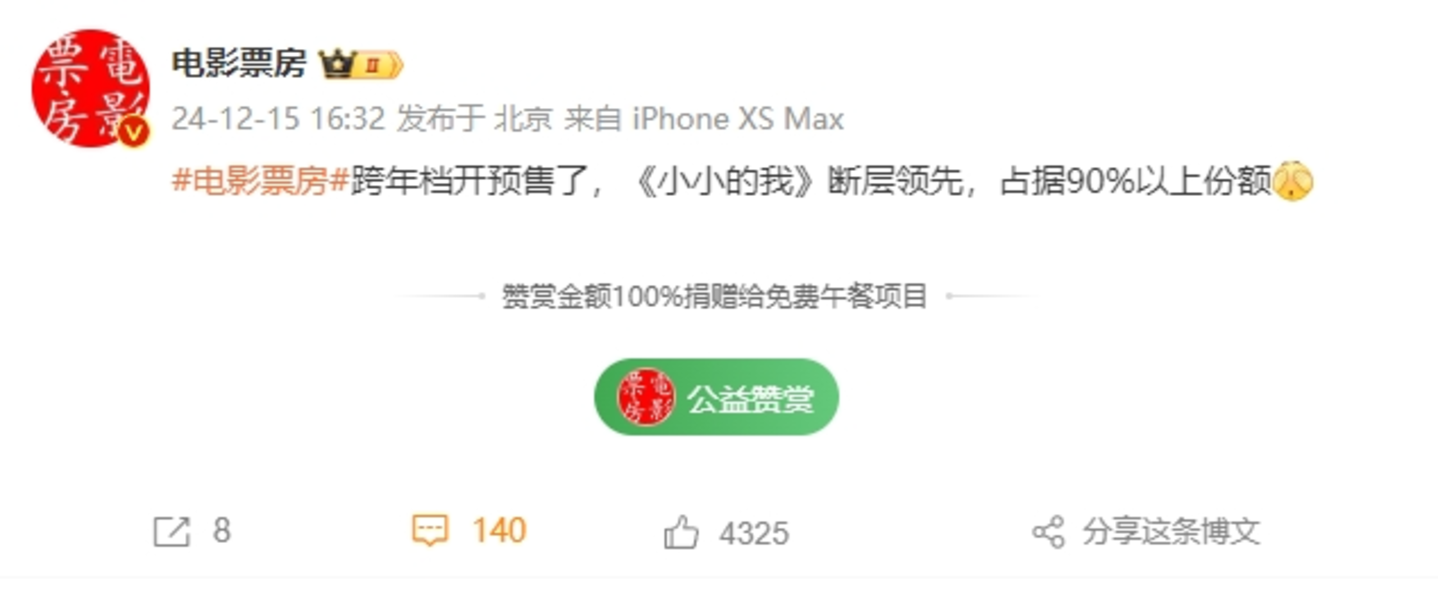Image resolution: width=1438 pixels, height=592 pixels.
Task: Click the iPhone XS Max source label
Action: 738,119
